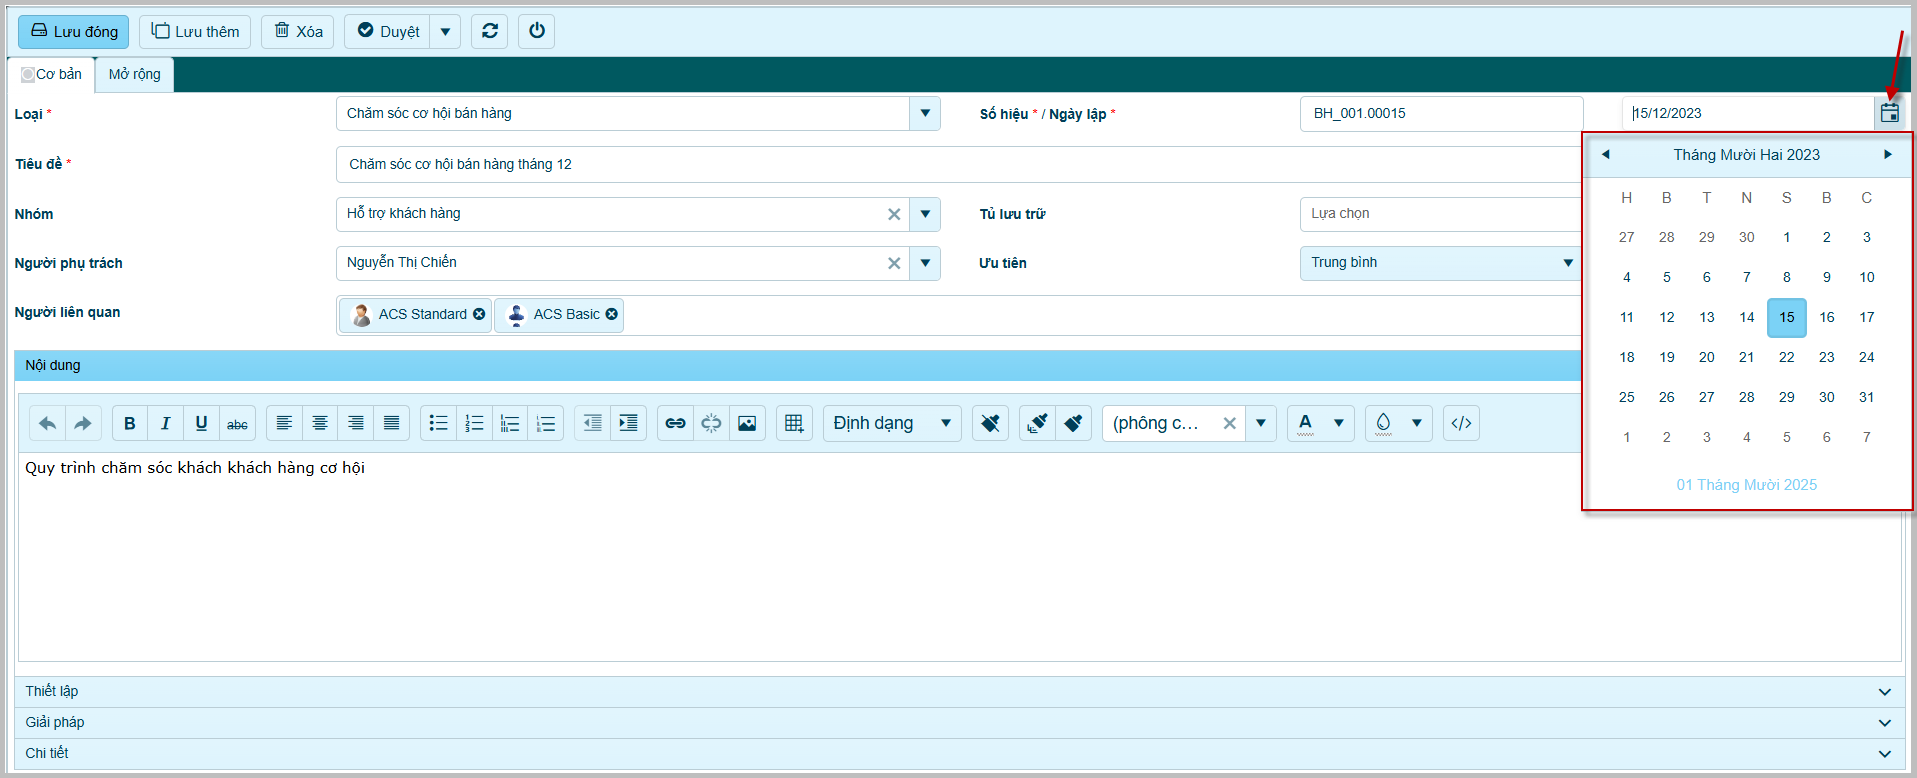Click the Lưu đóng button

pos(74,31)
